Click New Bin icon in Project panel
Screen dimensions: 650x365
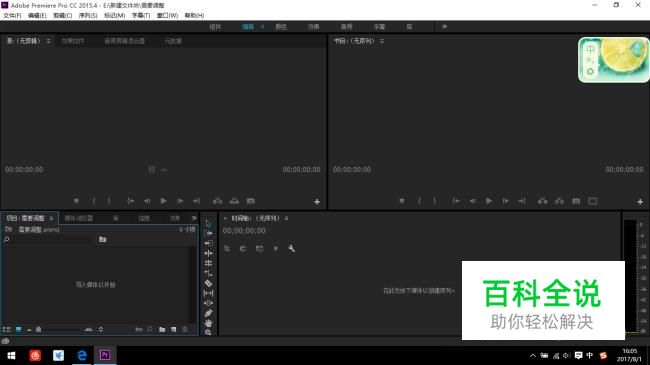tap(162, 329)
